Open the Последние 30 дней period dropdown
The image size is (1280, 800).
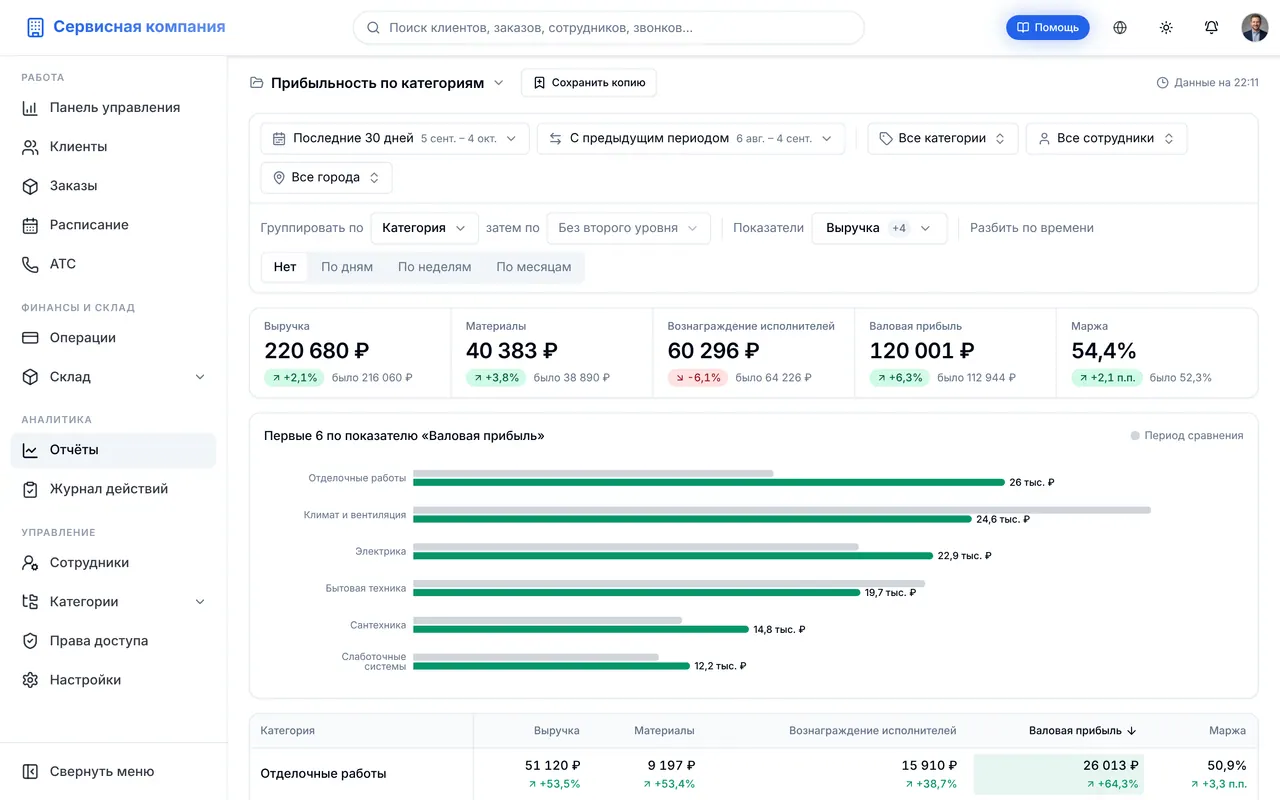(395, 138)
